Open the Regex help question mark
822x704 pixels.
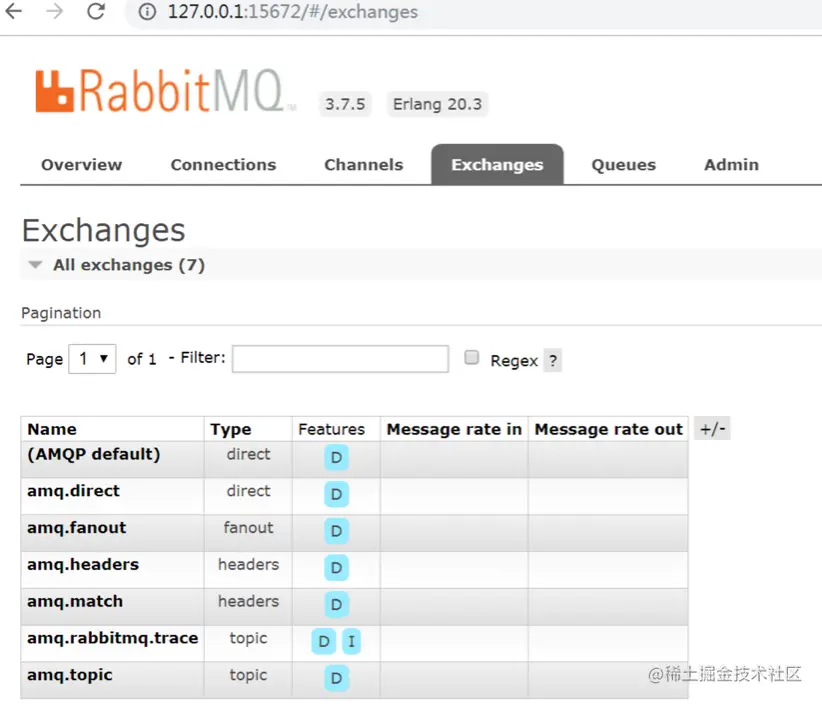[x=553, y=361]
